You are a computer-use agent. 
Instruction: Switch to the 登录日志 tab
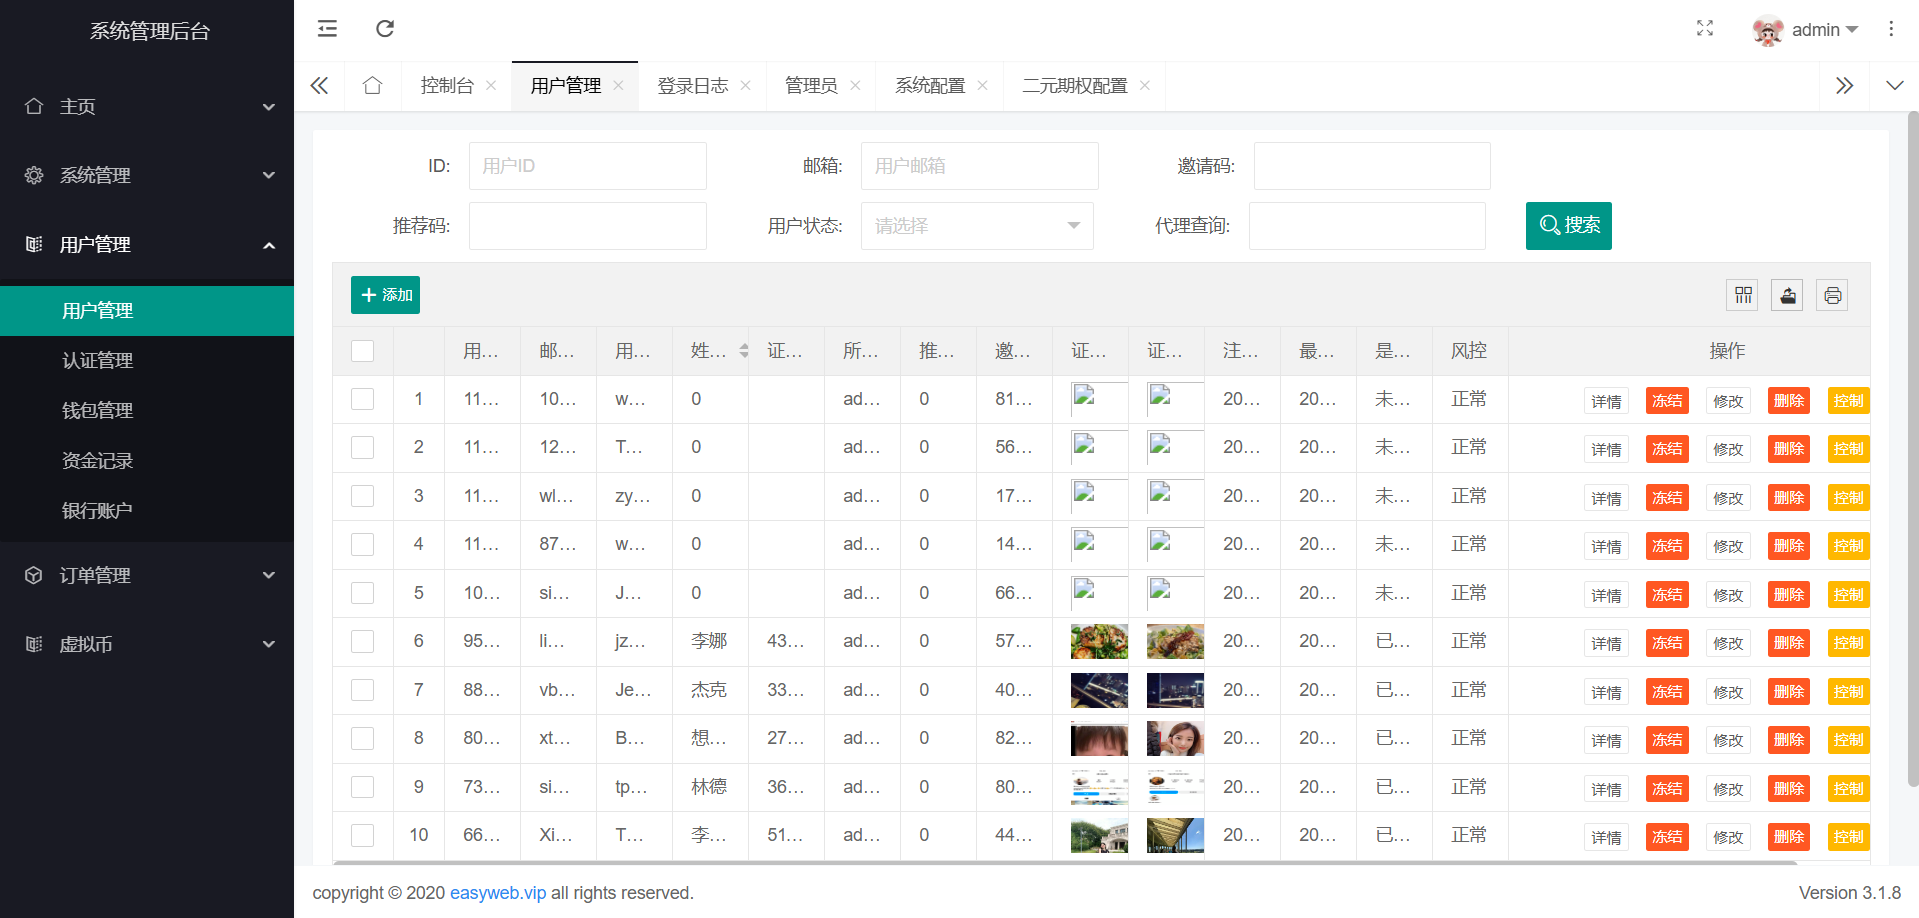tap(692, 86)
